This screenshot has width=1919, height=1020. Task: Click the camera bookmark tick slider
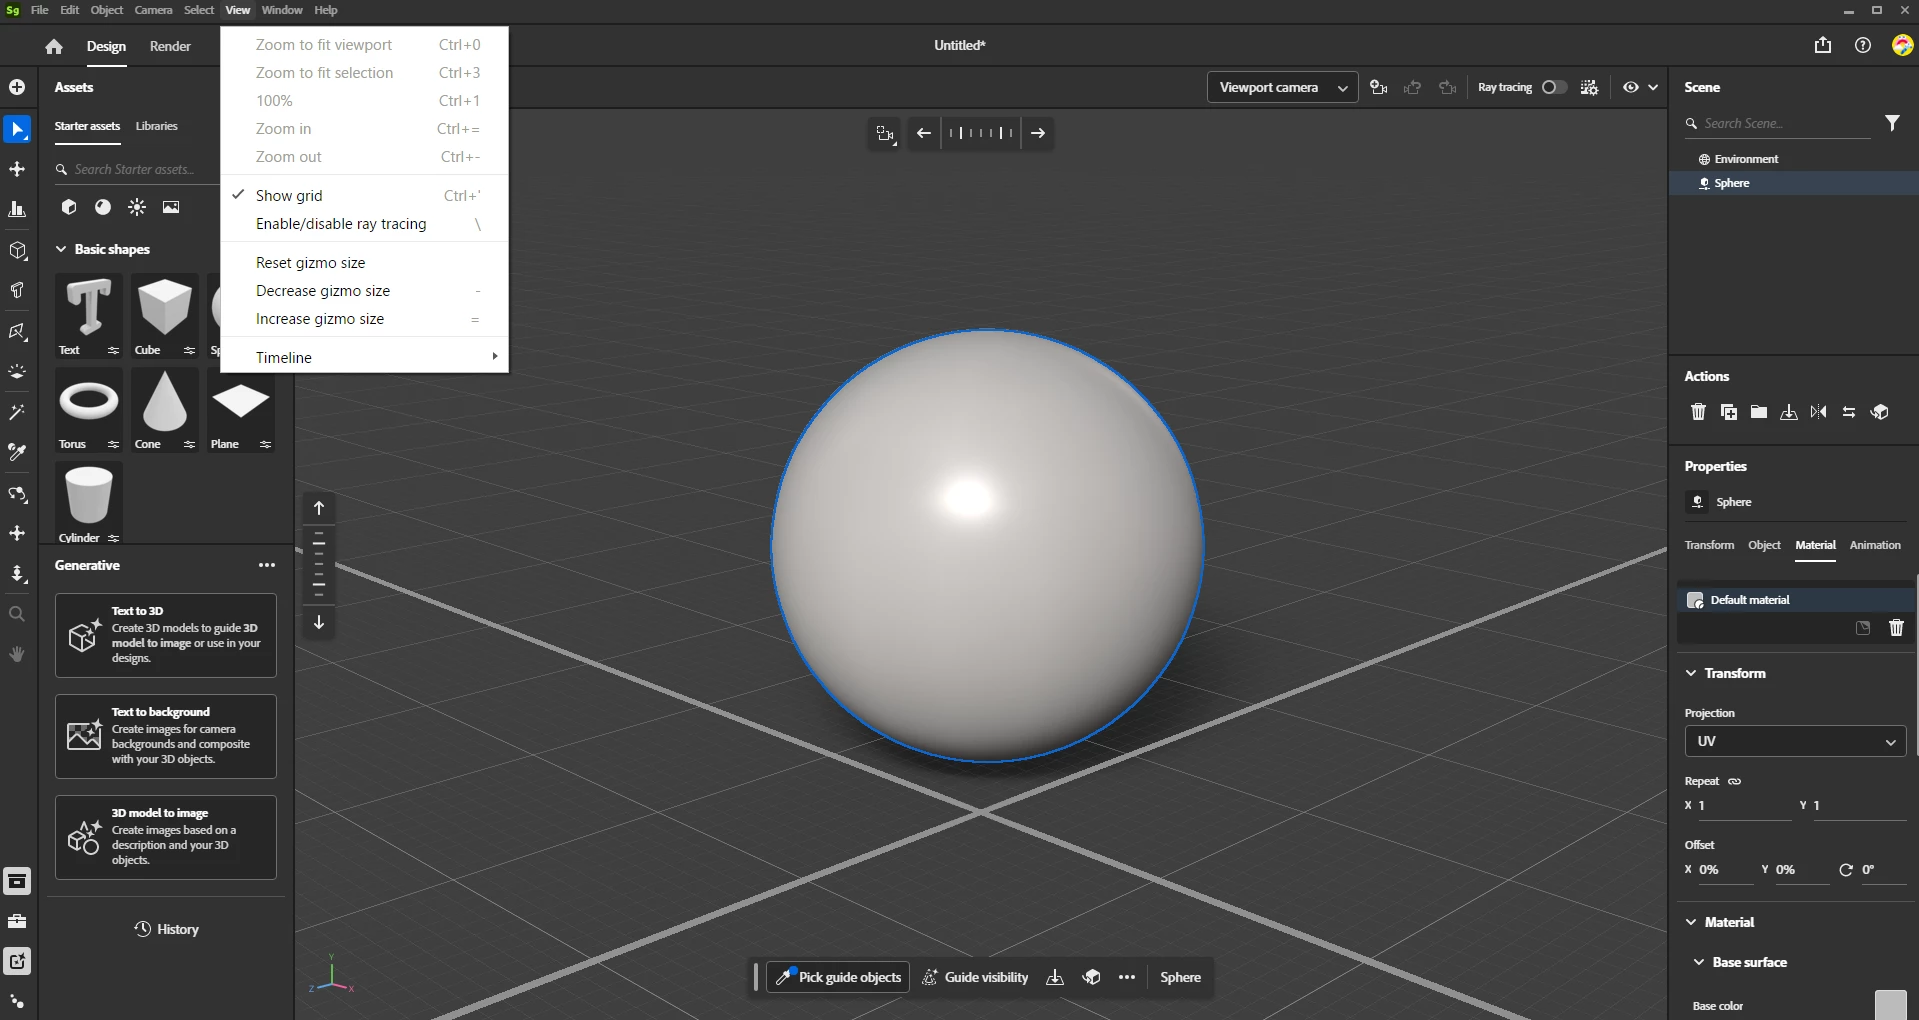(981, 133)
